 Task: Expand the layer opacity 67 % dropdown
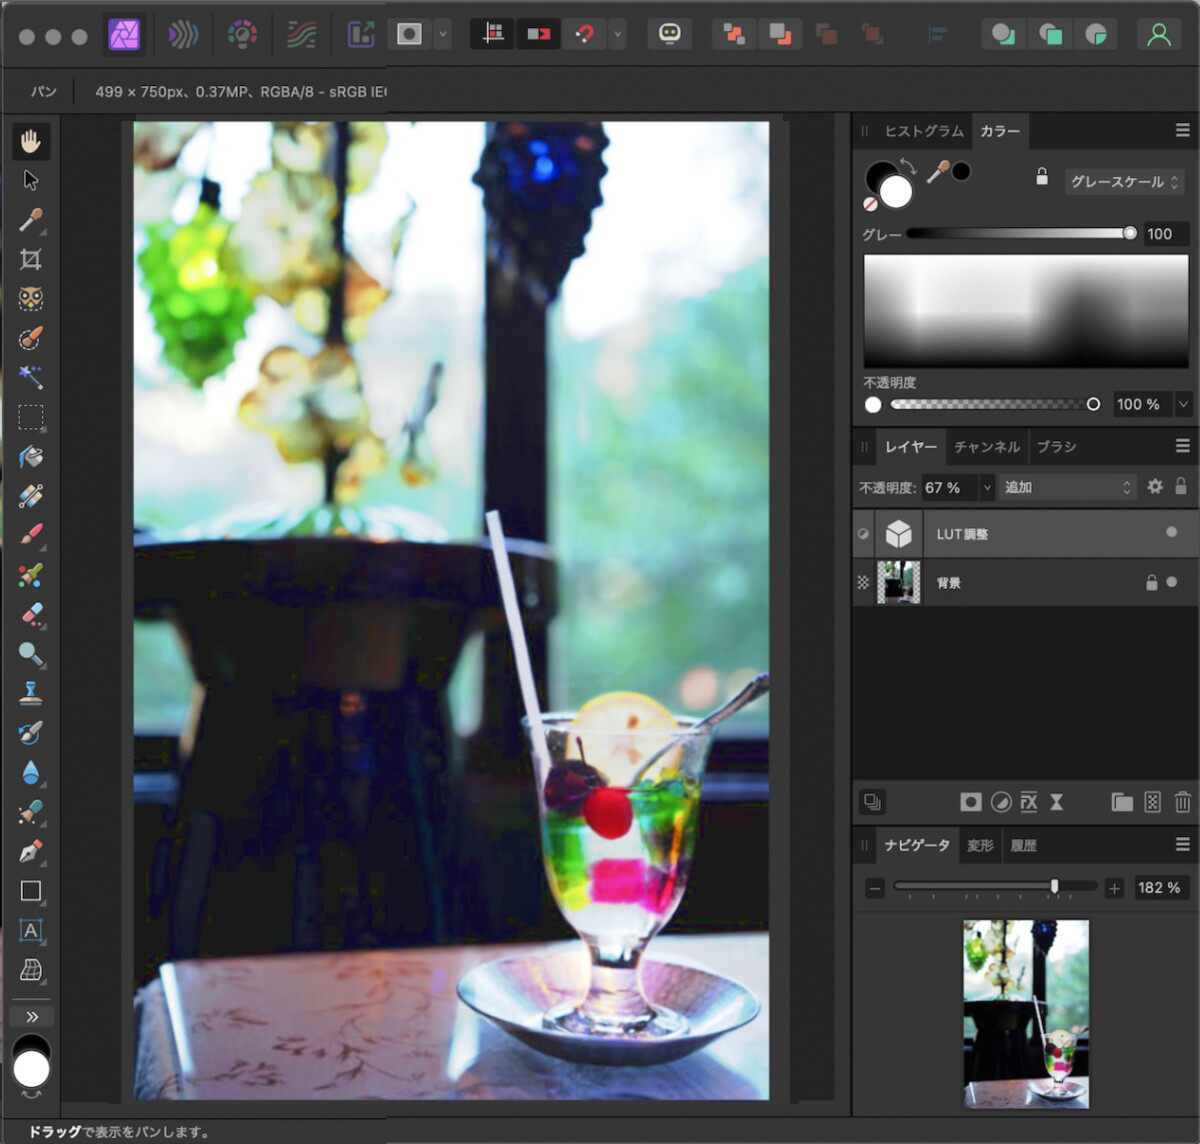pos(987,488)
